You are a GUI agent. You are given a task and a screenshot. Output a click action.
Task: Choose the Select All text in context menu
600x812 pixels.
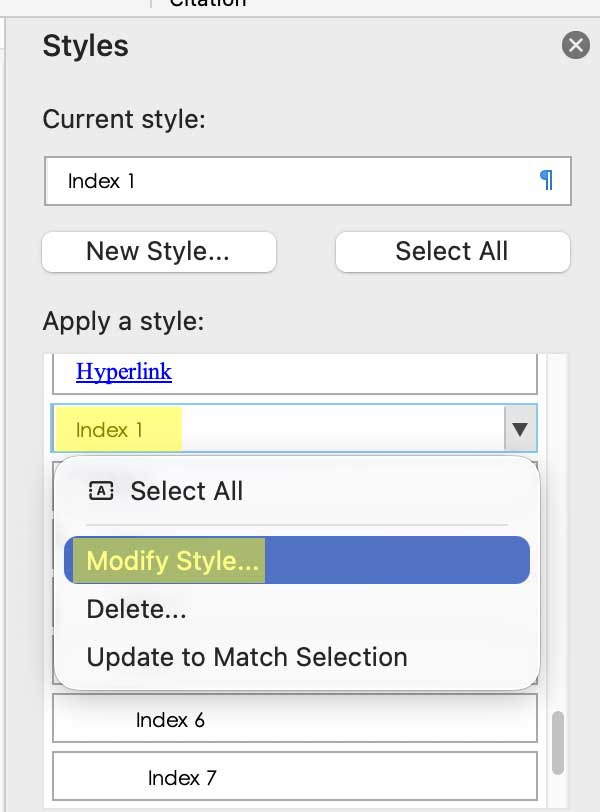pos(187,491)
